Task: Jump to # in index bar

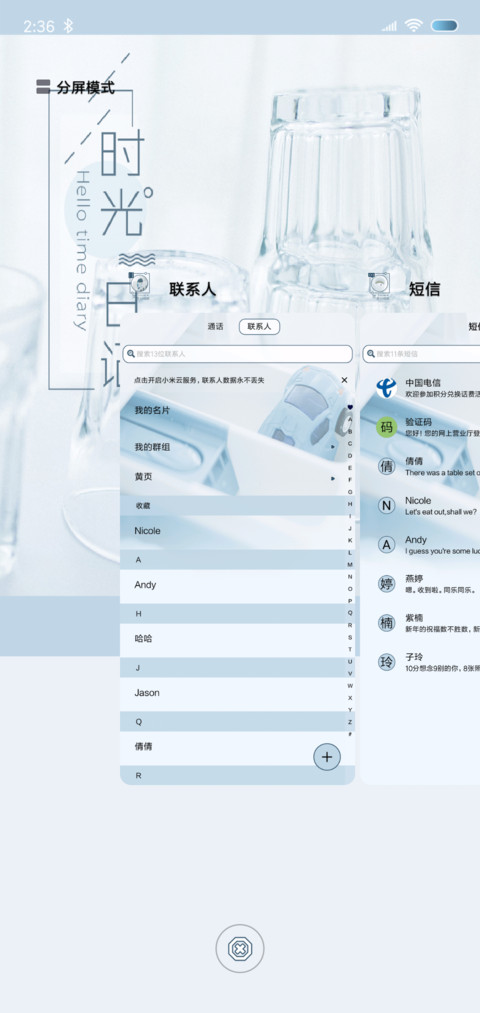Action: click(350, 734)
